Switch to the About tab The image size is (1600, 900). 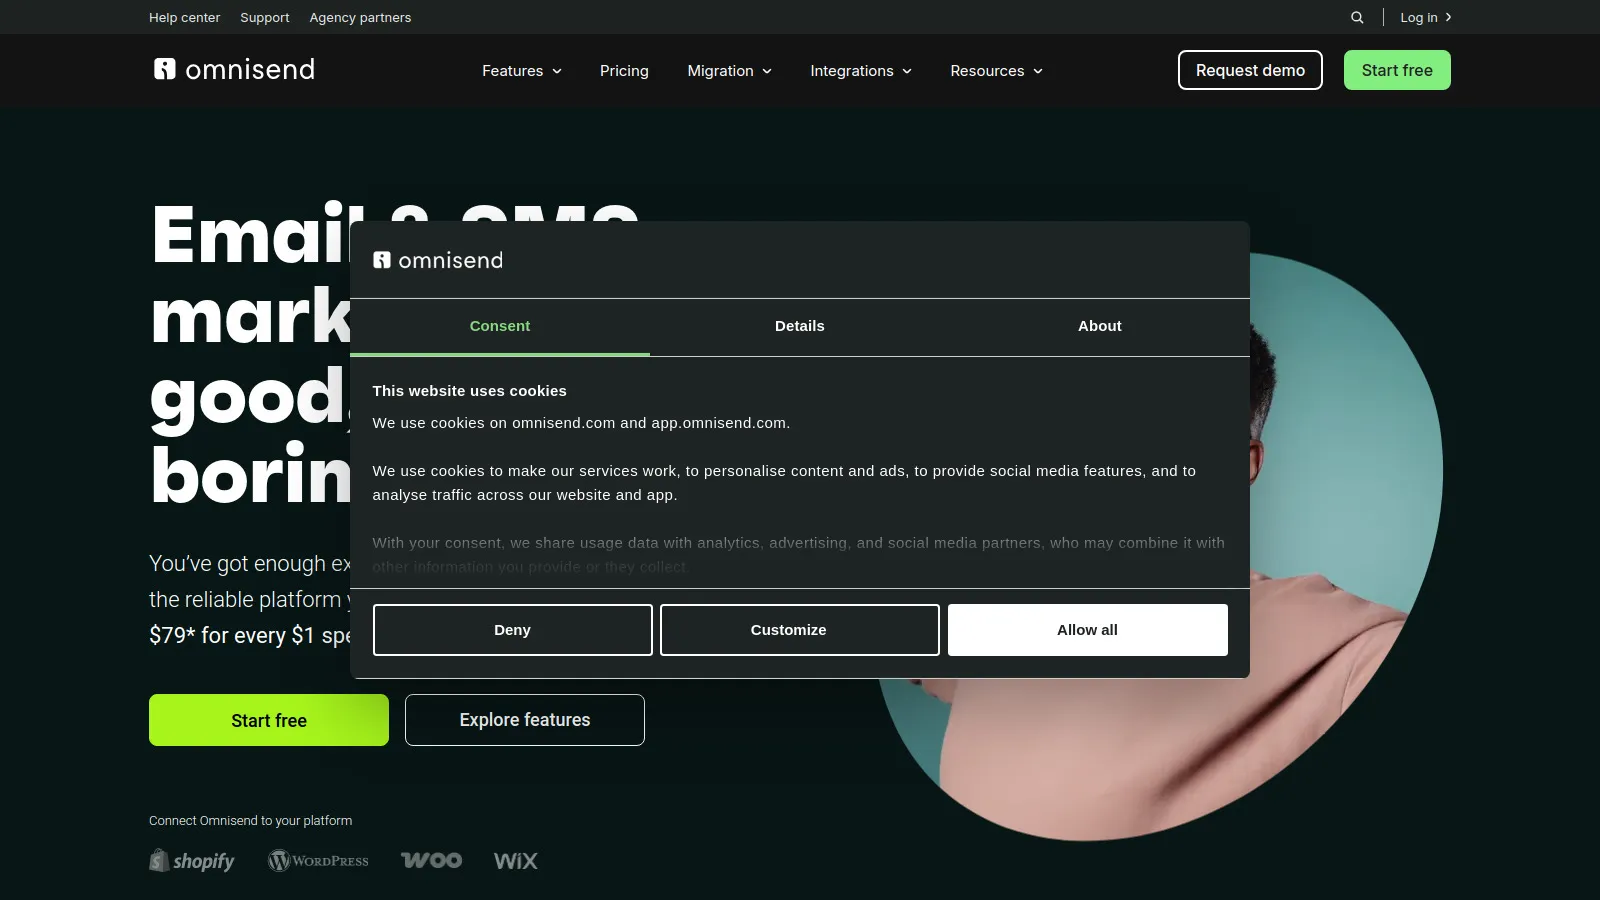point(1099,326)
